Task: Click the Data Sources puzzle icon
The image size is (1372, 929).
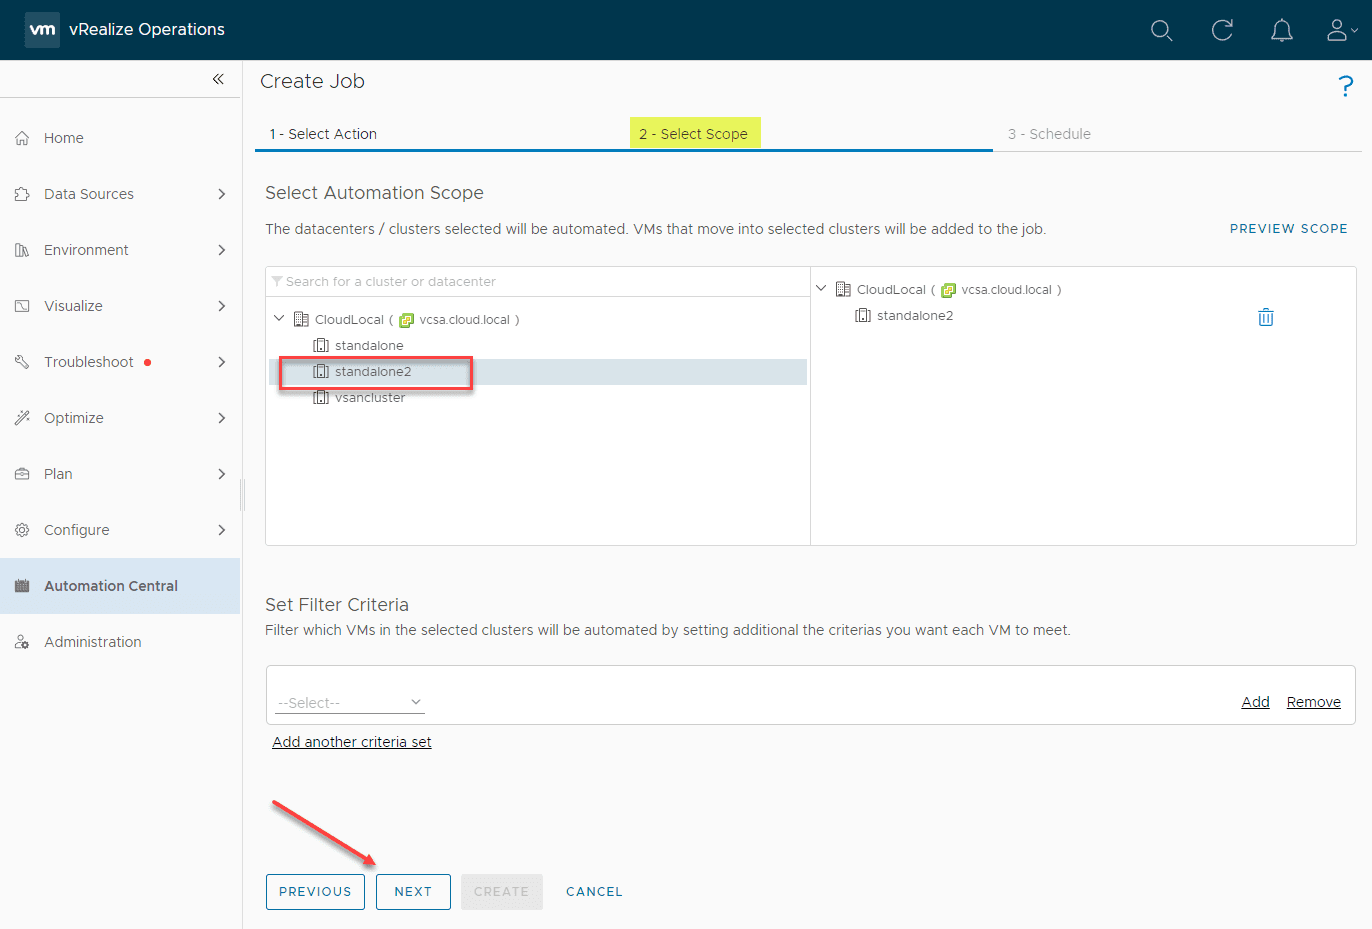Action: tap(22, 194)
